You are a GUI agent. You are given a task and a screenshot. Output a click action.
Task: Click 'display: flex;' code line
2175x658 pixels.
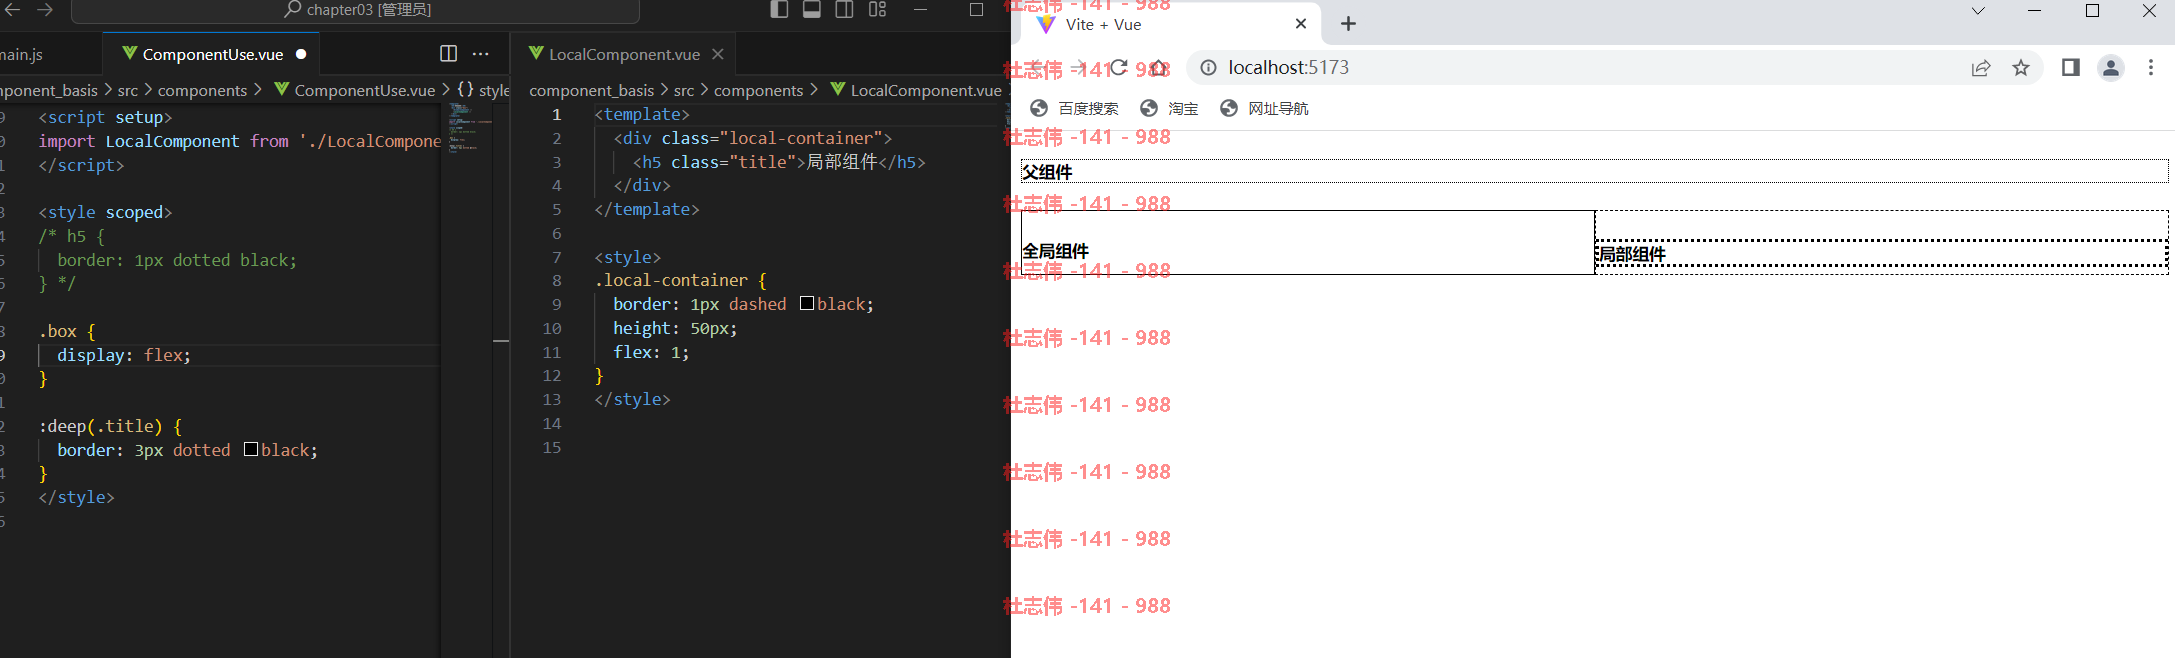124,355
